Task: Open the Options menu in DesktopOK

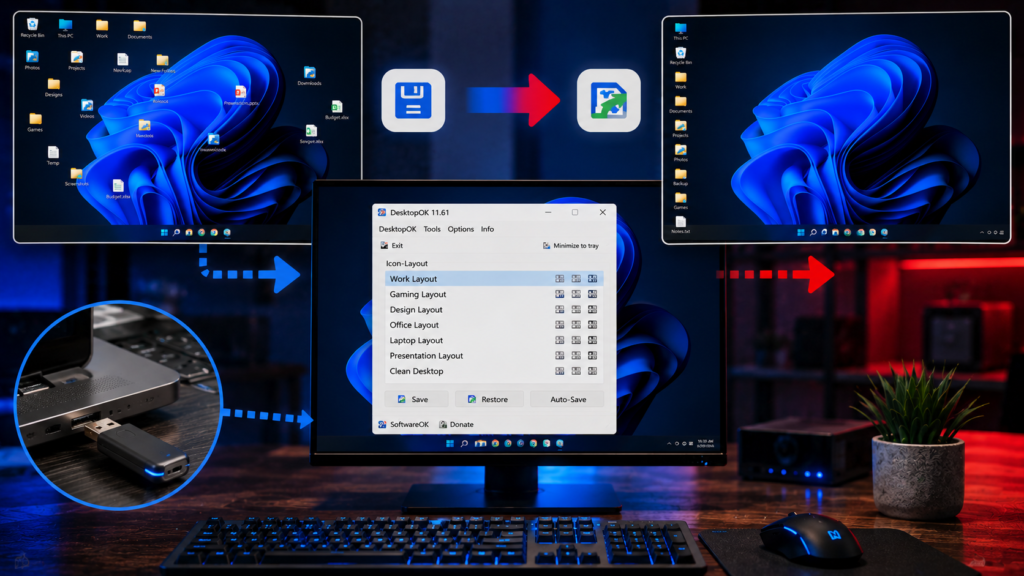Action: coord(460,229)
